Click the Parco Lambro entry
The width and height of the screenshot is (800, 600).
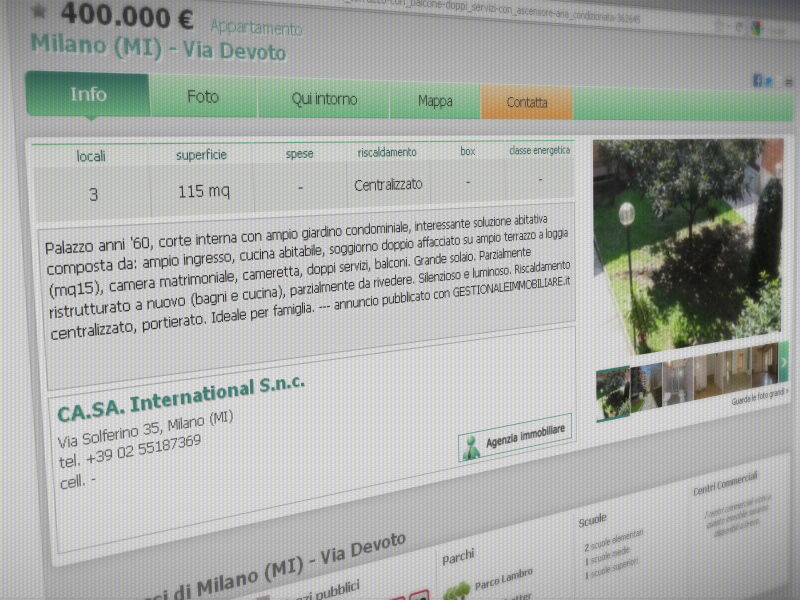[504, 579]
